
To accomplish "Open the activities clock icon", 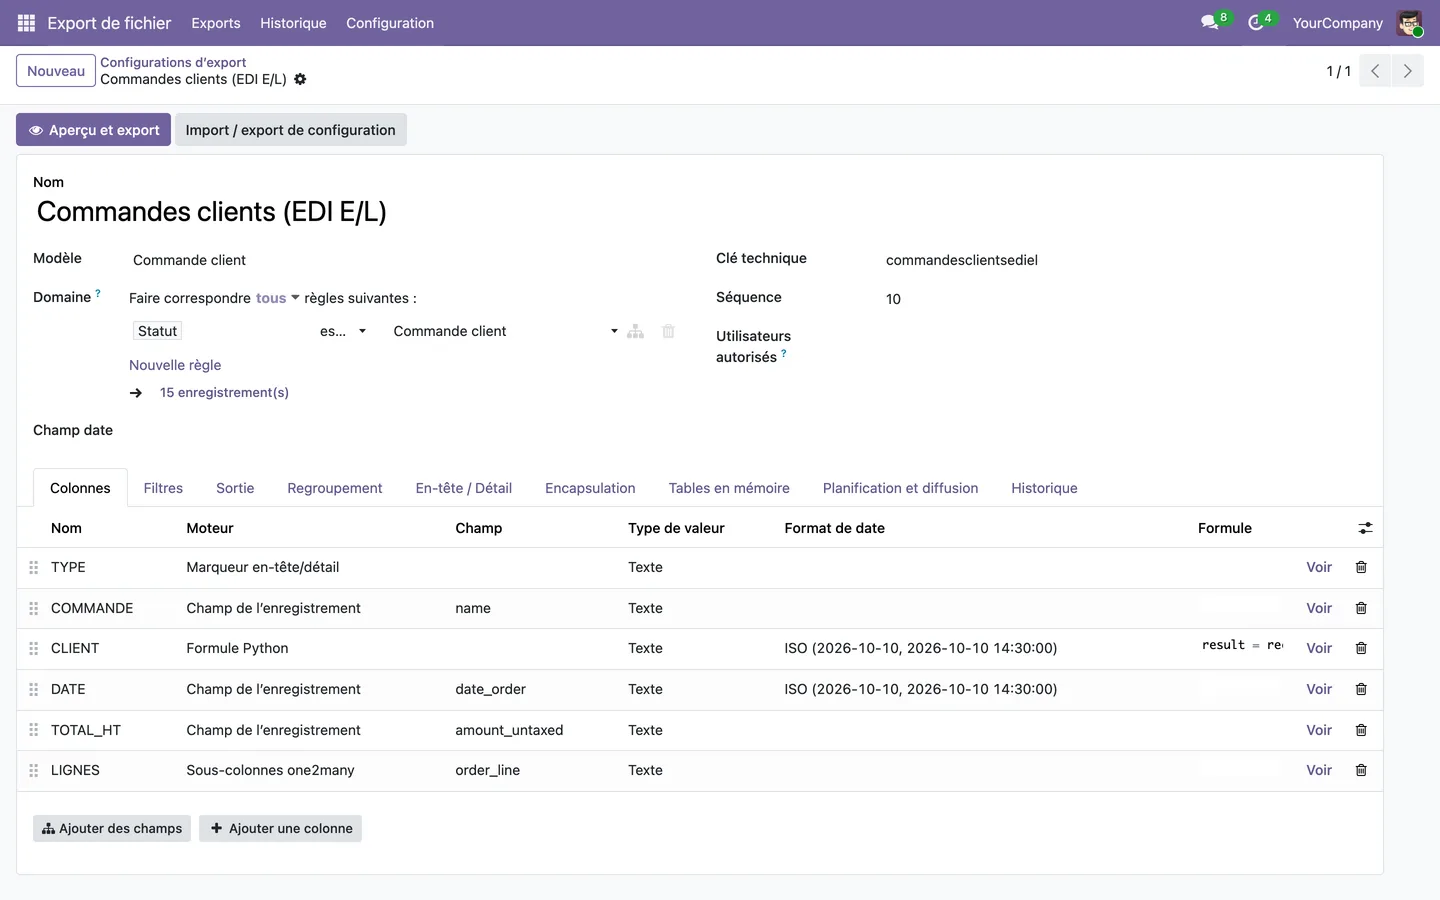I will pyautogui.click(x=1256, y=22).
